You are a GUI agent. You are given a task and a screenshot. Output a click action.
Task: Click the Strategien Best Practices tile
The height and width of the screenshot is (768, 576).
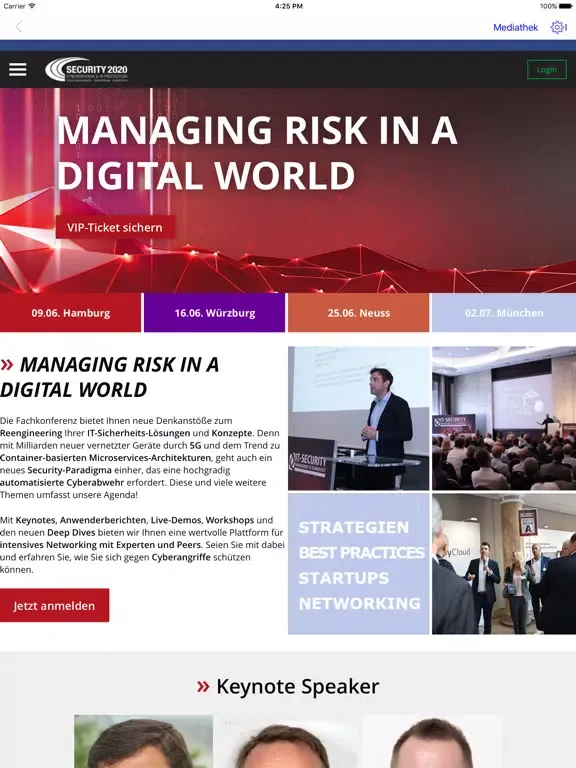[359, 564]
